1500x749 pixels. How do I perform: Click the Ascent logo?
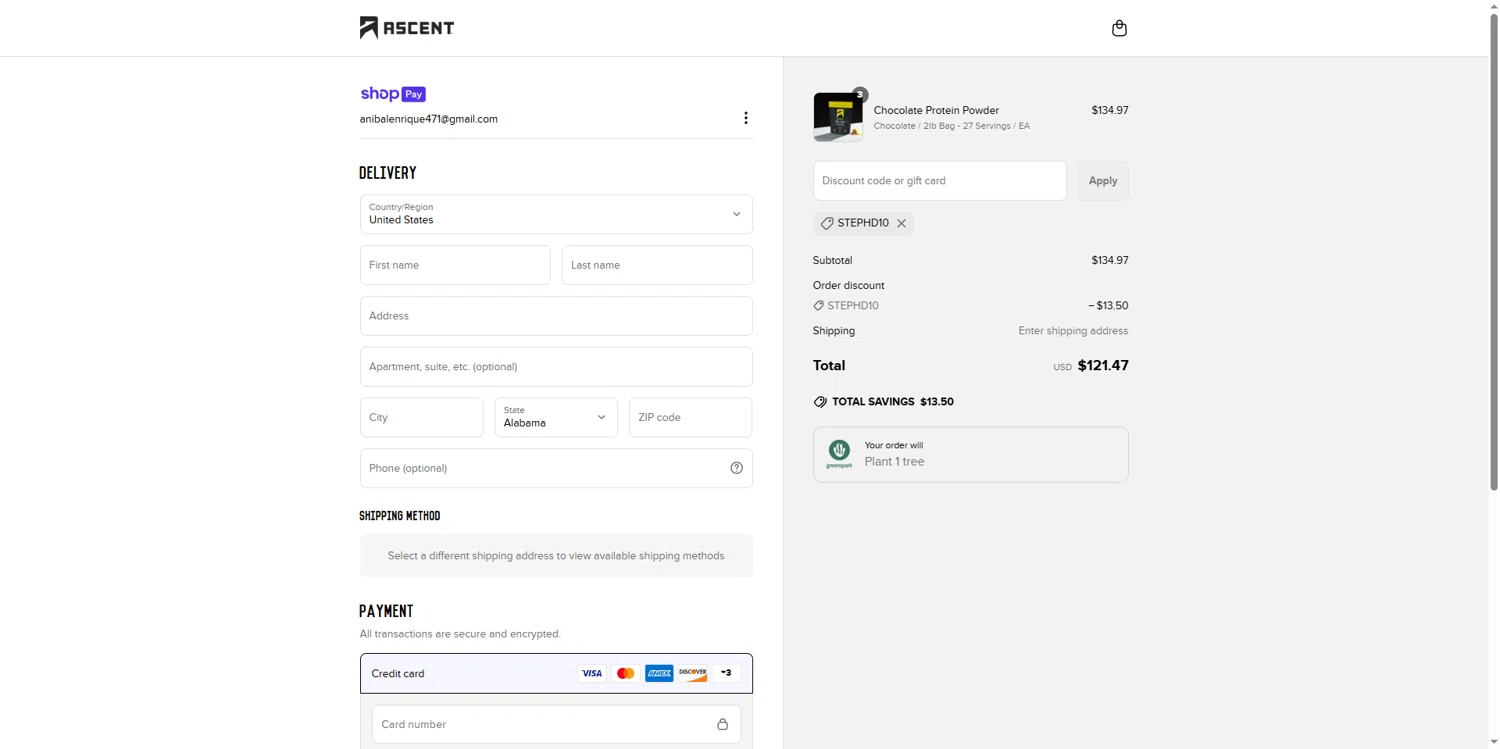coord(407,28)
